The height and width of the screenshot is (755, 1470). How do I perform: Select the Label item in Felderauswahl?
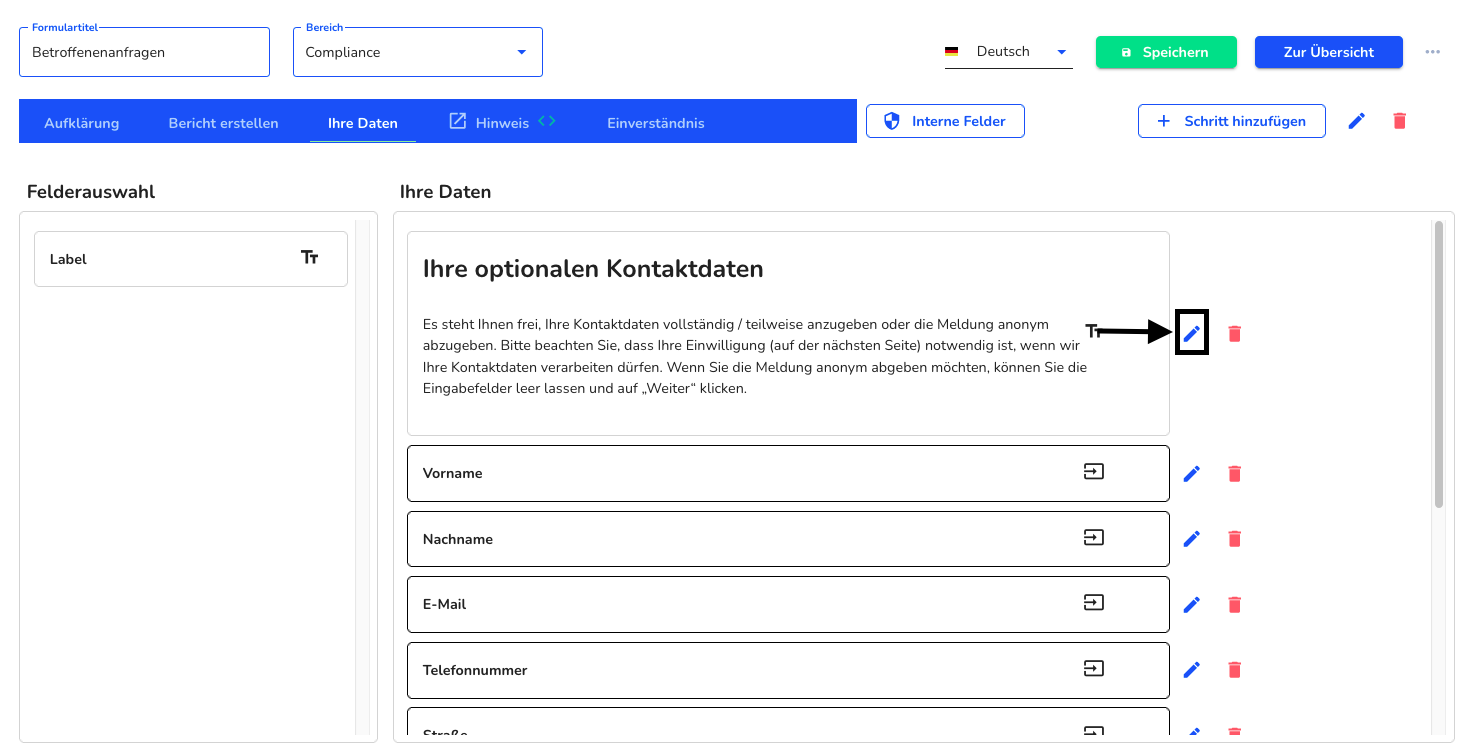click(x=191, y=259)
